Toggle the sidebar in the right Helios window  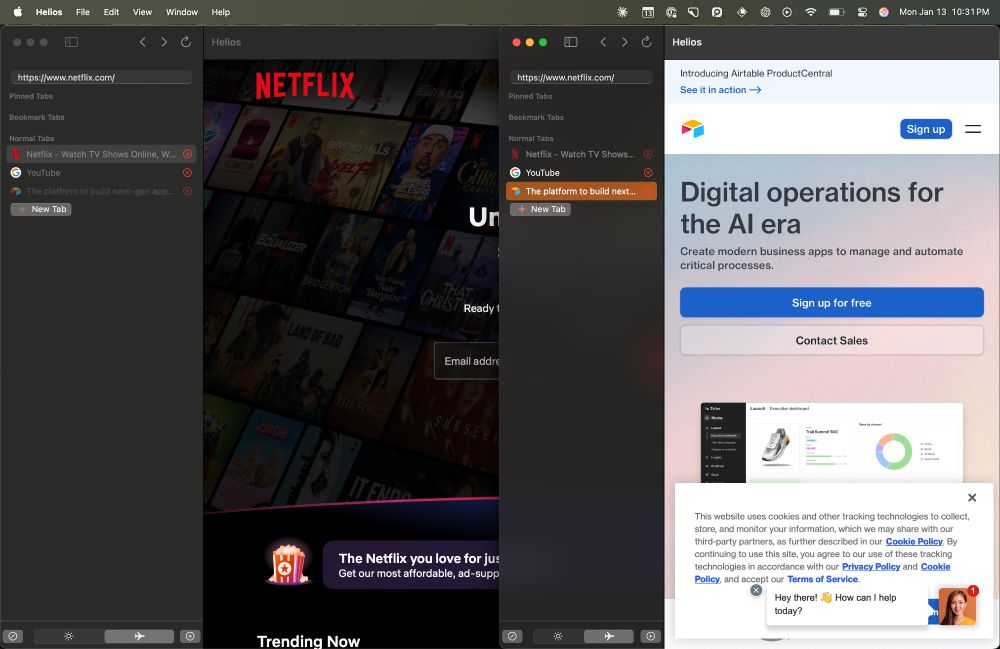click(x=571, y=42)
